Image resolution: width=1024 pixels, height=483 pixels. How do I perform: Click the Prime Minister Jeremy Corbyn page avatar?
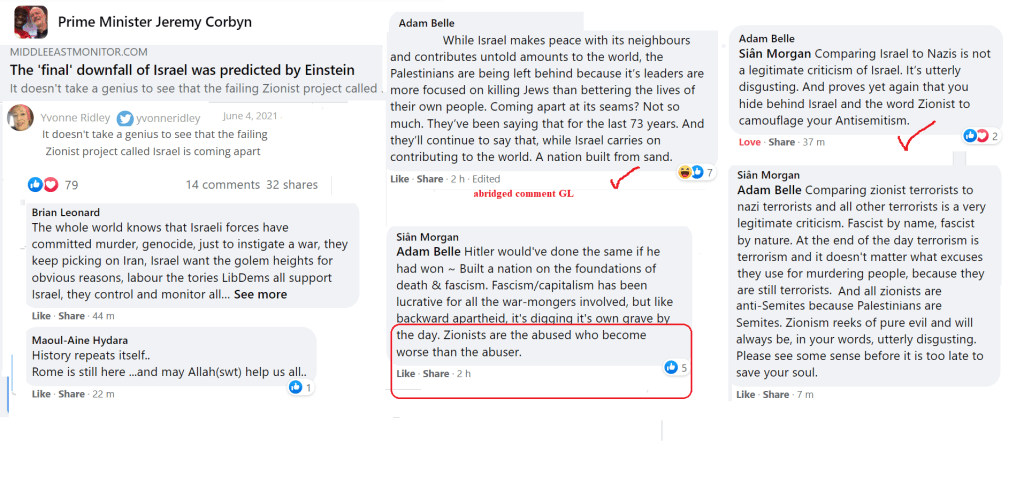pyautogui.click(x=30, y=21)
